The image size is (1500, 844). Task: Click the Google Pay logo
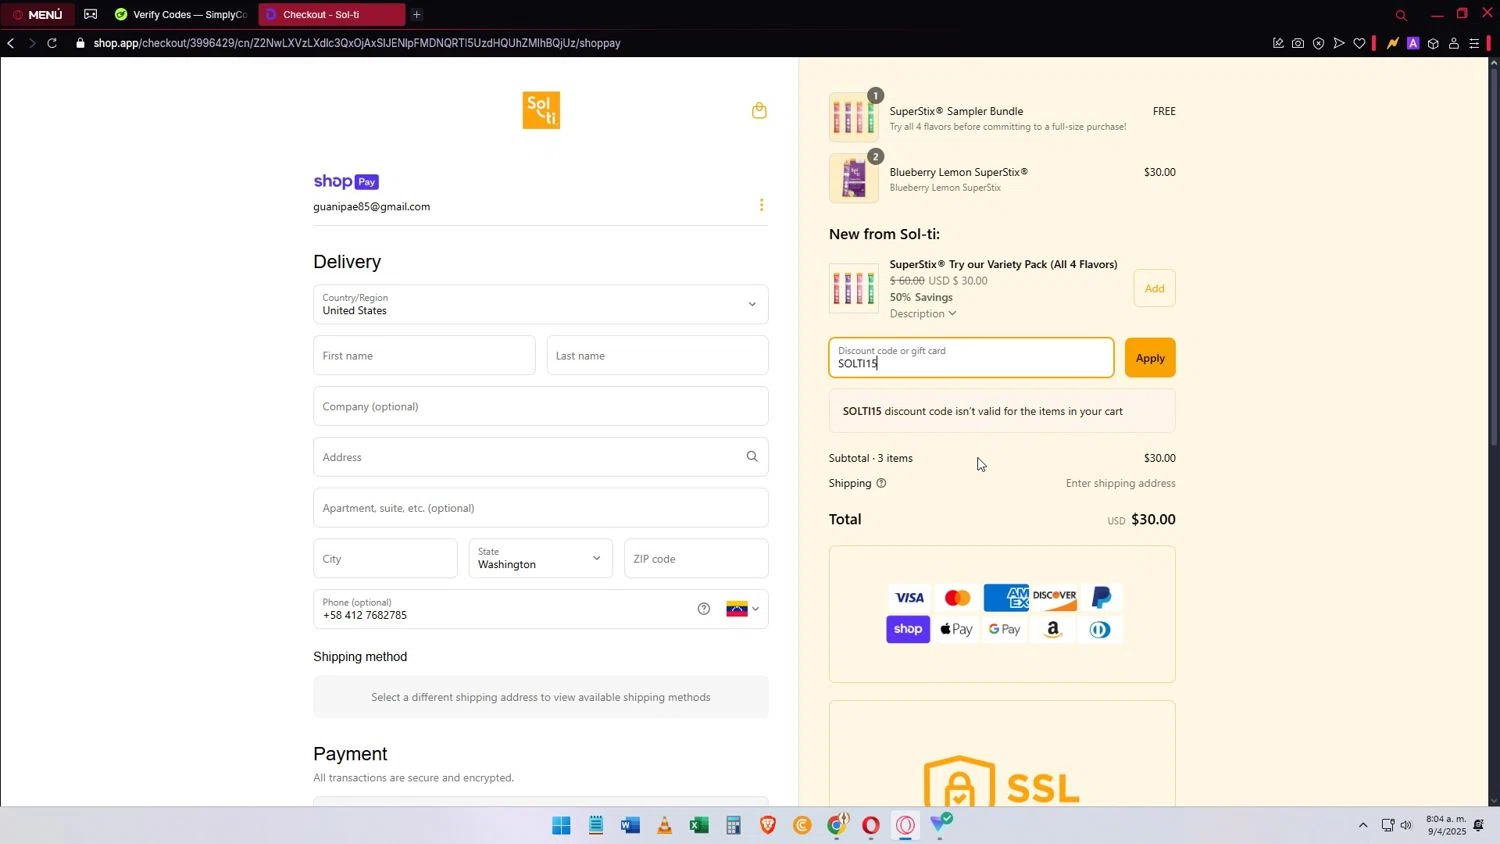1004,629
